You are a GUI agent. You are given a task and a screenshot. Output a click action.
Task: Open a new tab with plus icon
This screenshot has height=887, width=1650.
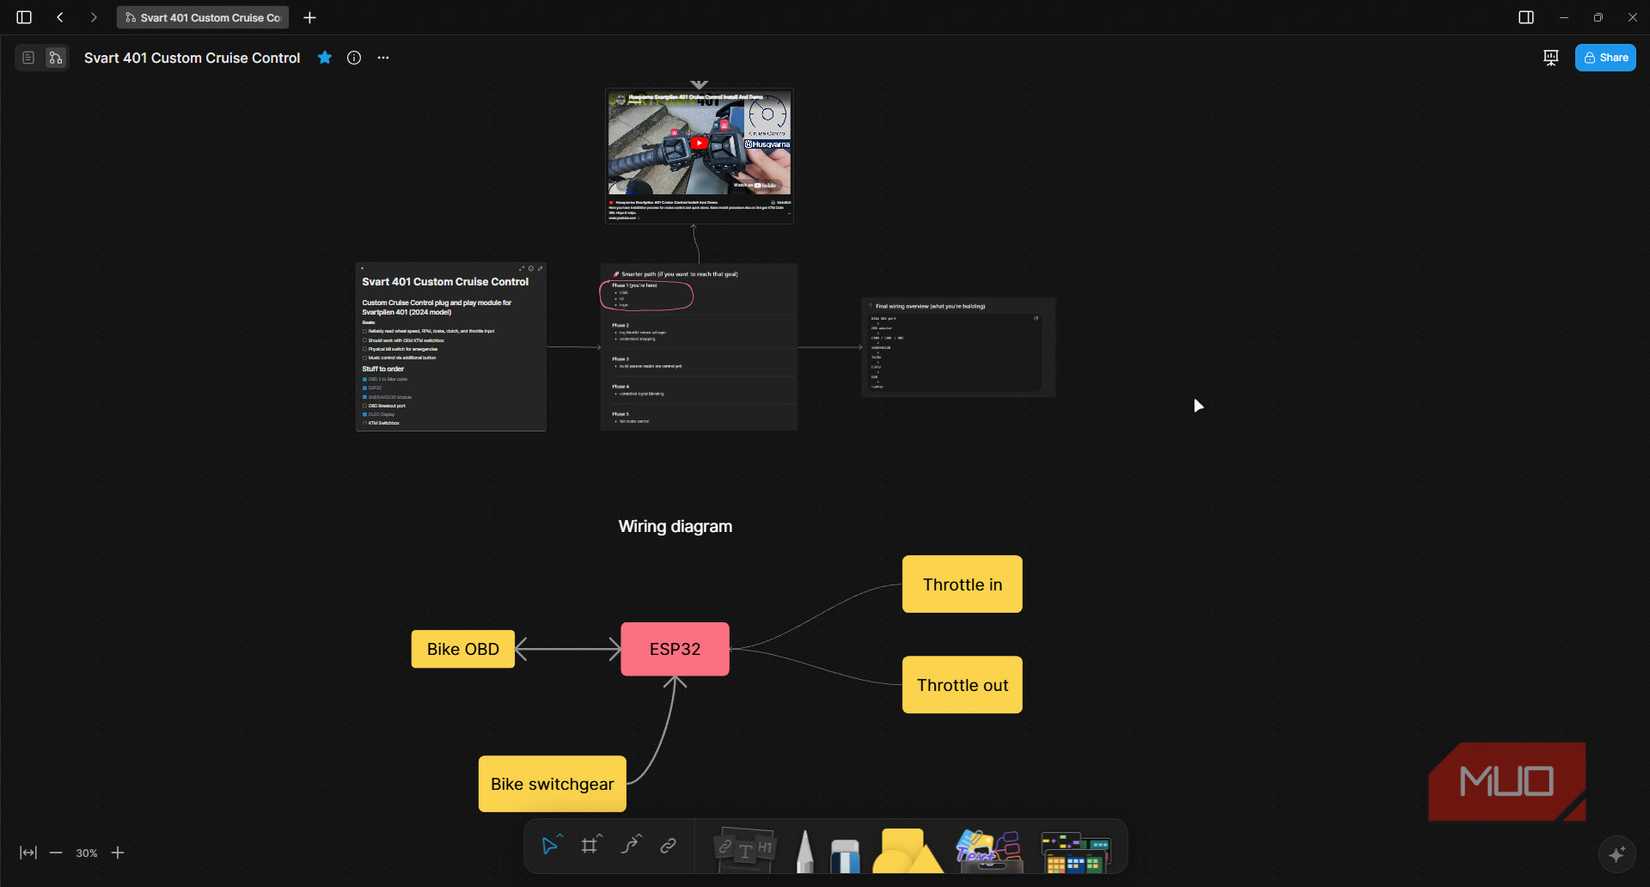[310, 17]
